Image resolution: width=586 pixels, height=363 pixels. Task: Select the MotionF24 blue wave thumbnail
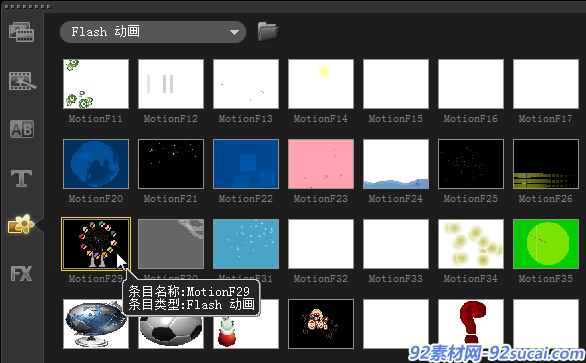pyautogui.click(x=396, y=164)
